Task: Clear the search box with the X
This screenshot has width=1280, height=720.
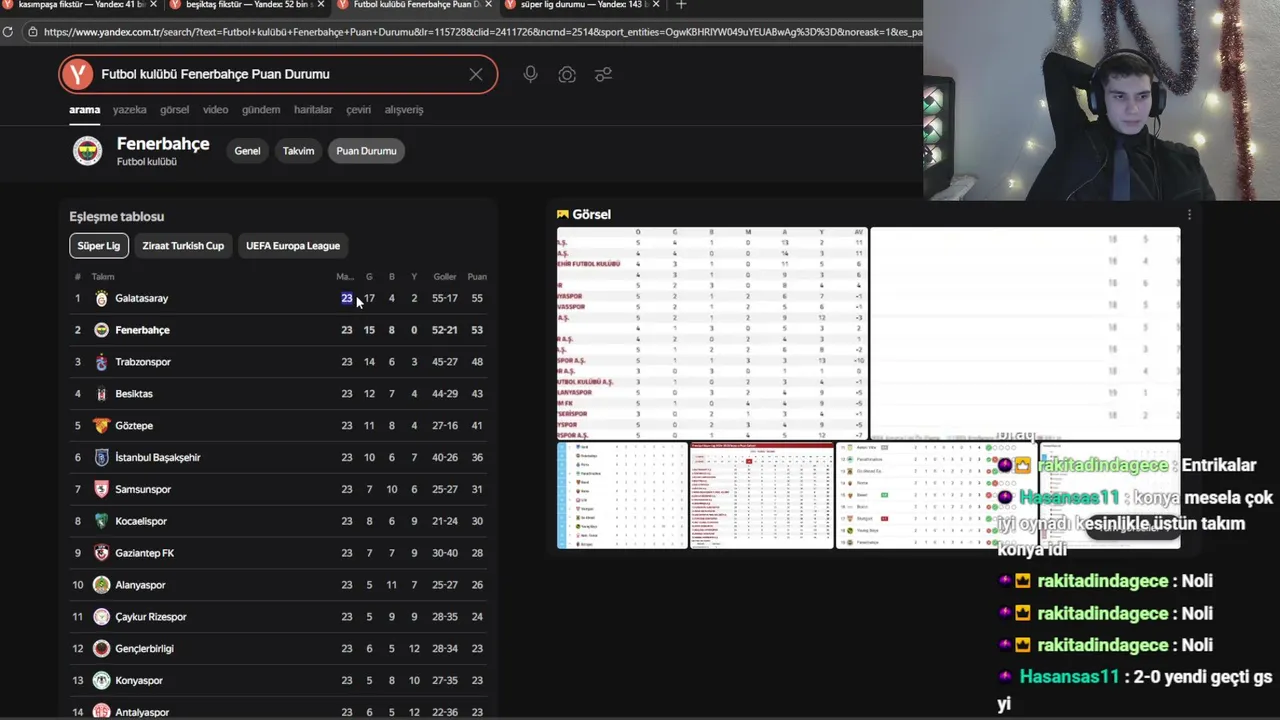Action: pos(476,74)
